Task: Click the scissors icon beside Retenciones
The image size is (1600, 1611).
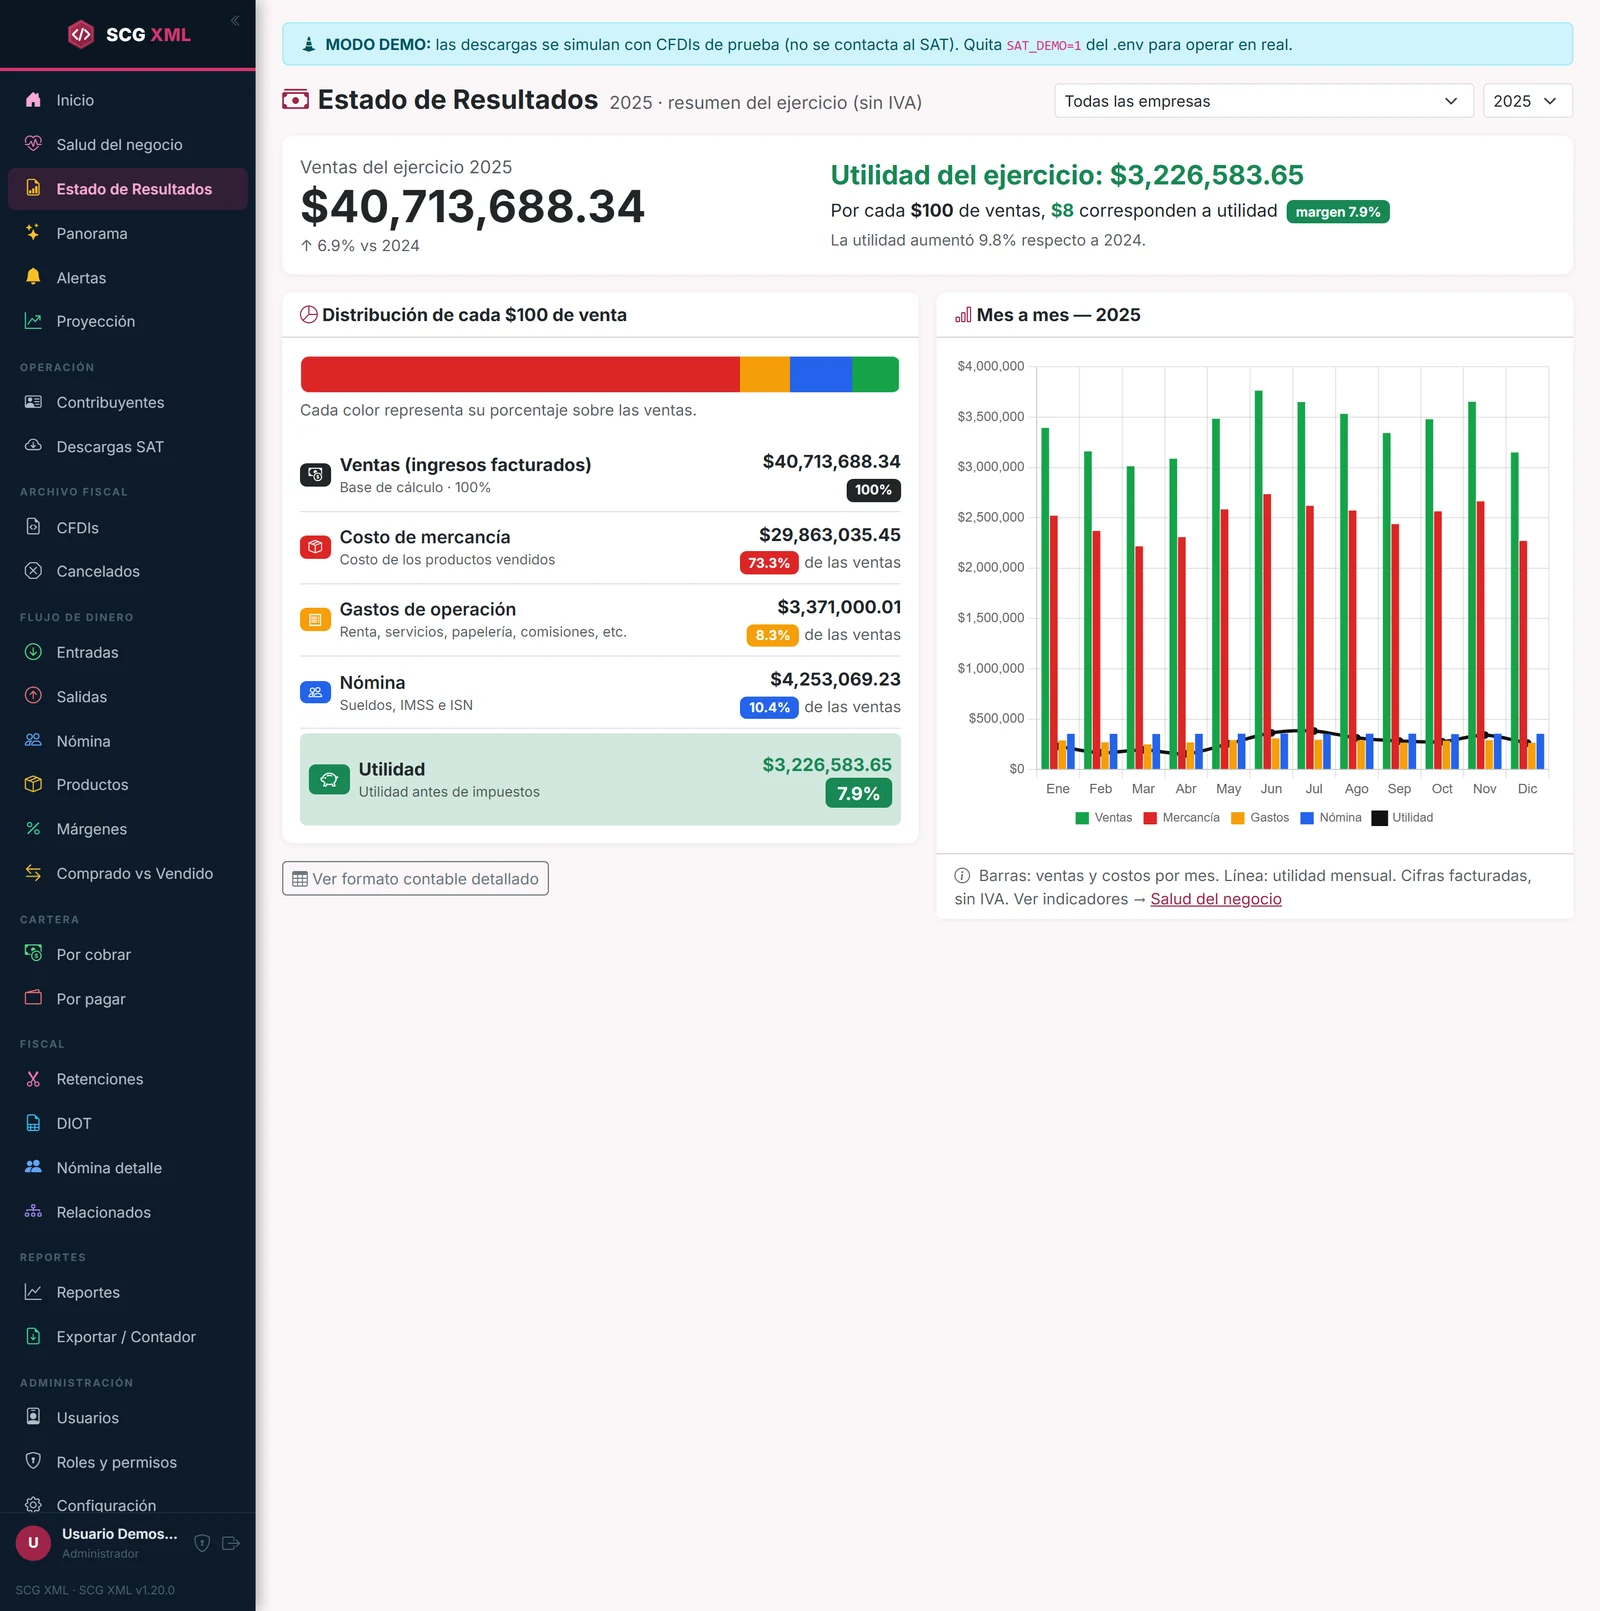Action: 33,1079
